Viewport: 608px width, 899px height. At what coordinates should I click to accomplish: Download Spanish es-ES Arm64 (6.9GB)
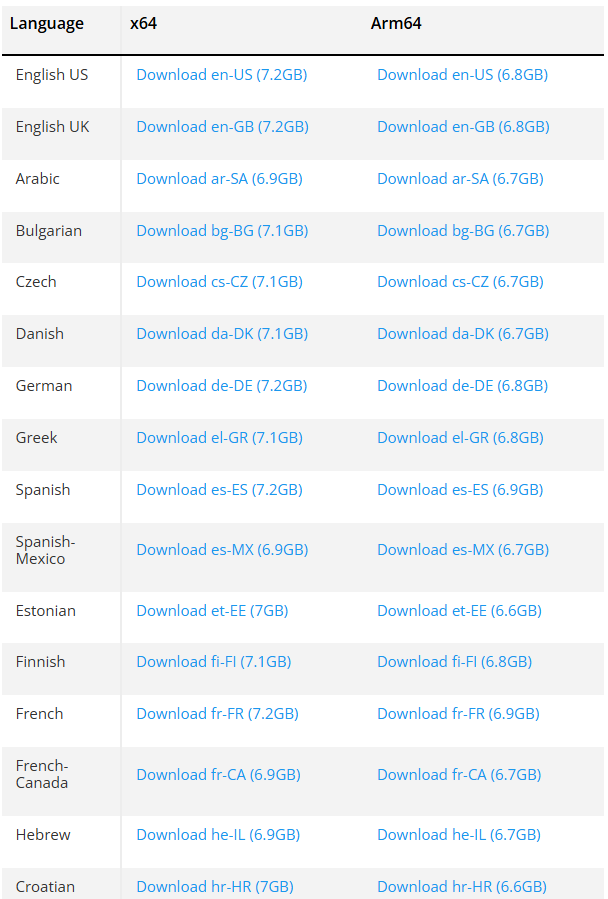[460, 490]
